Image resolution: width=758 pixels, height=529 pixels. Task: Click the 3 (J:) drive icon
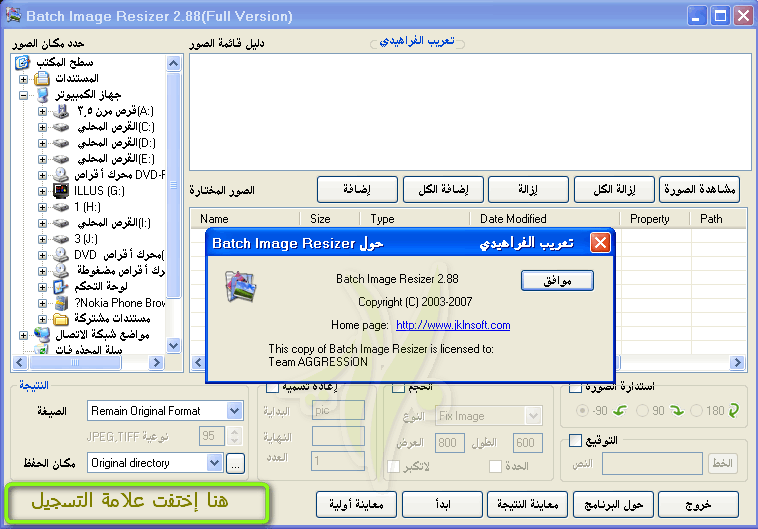coord(61,239)
